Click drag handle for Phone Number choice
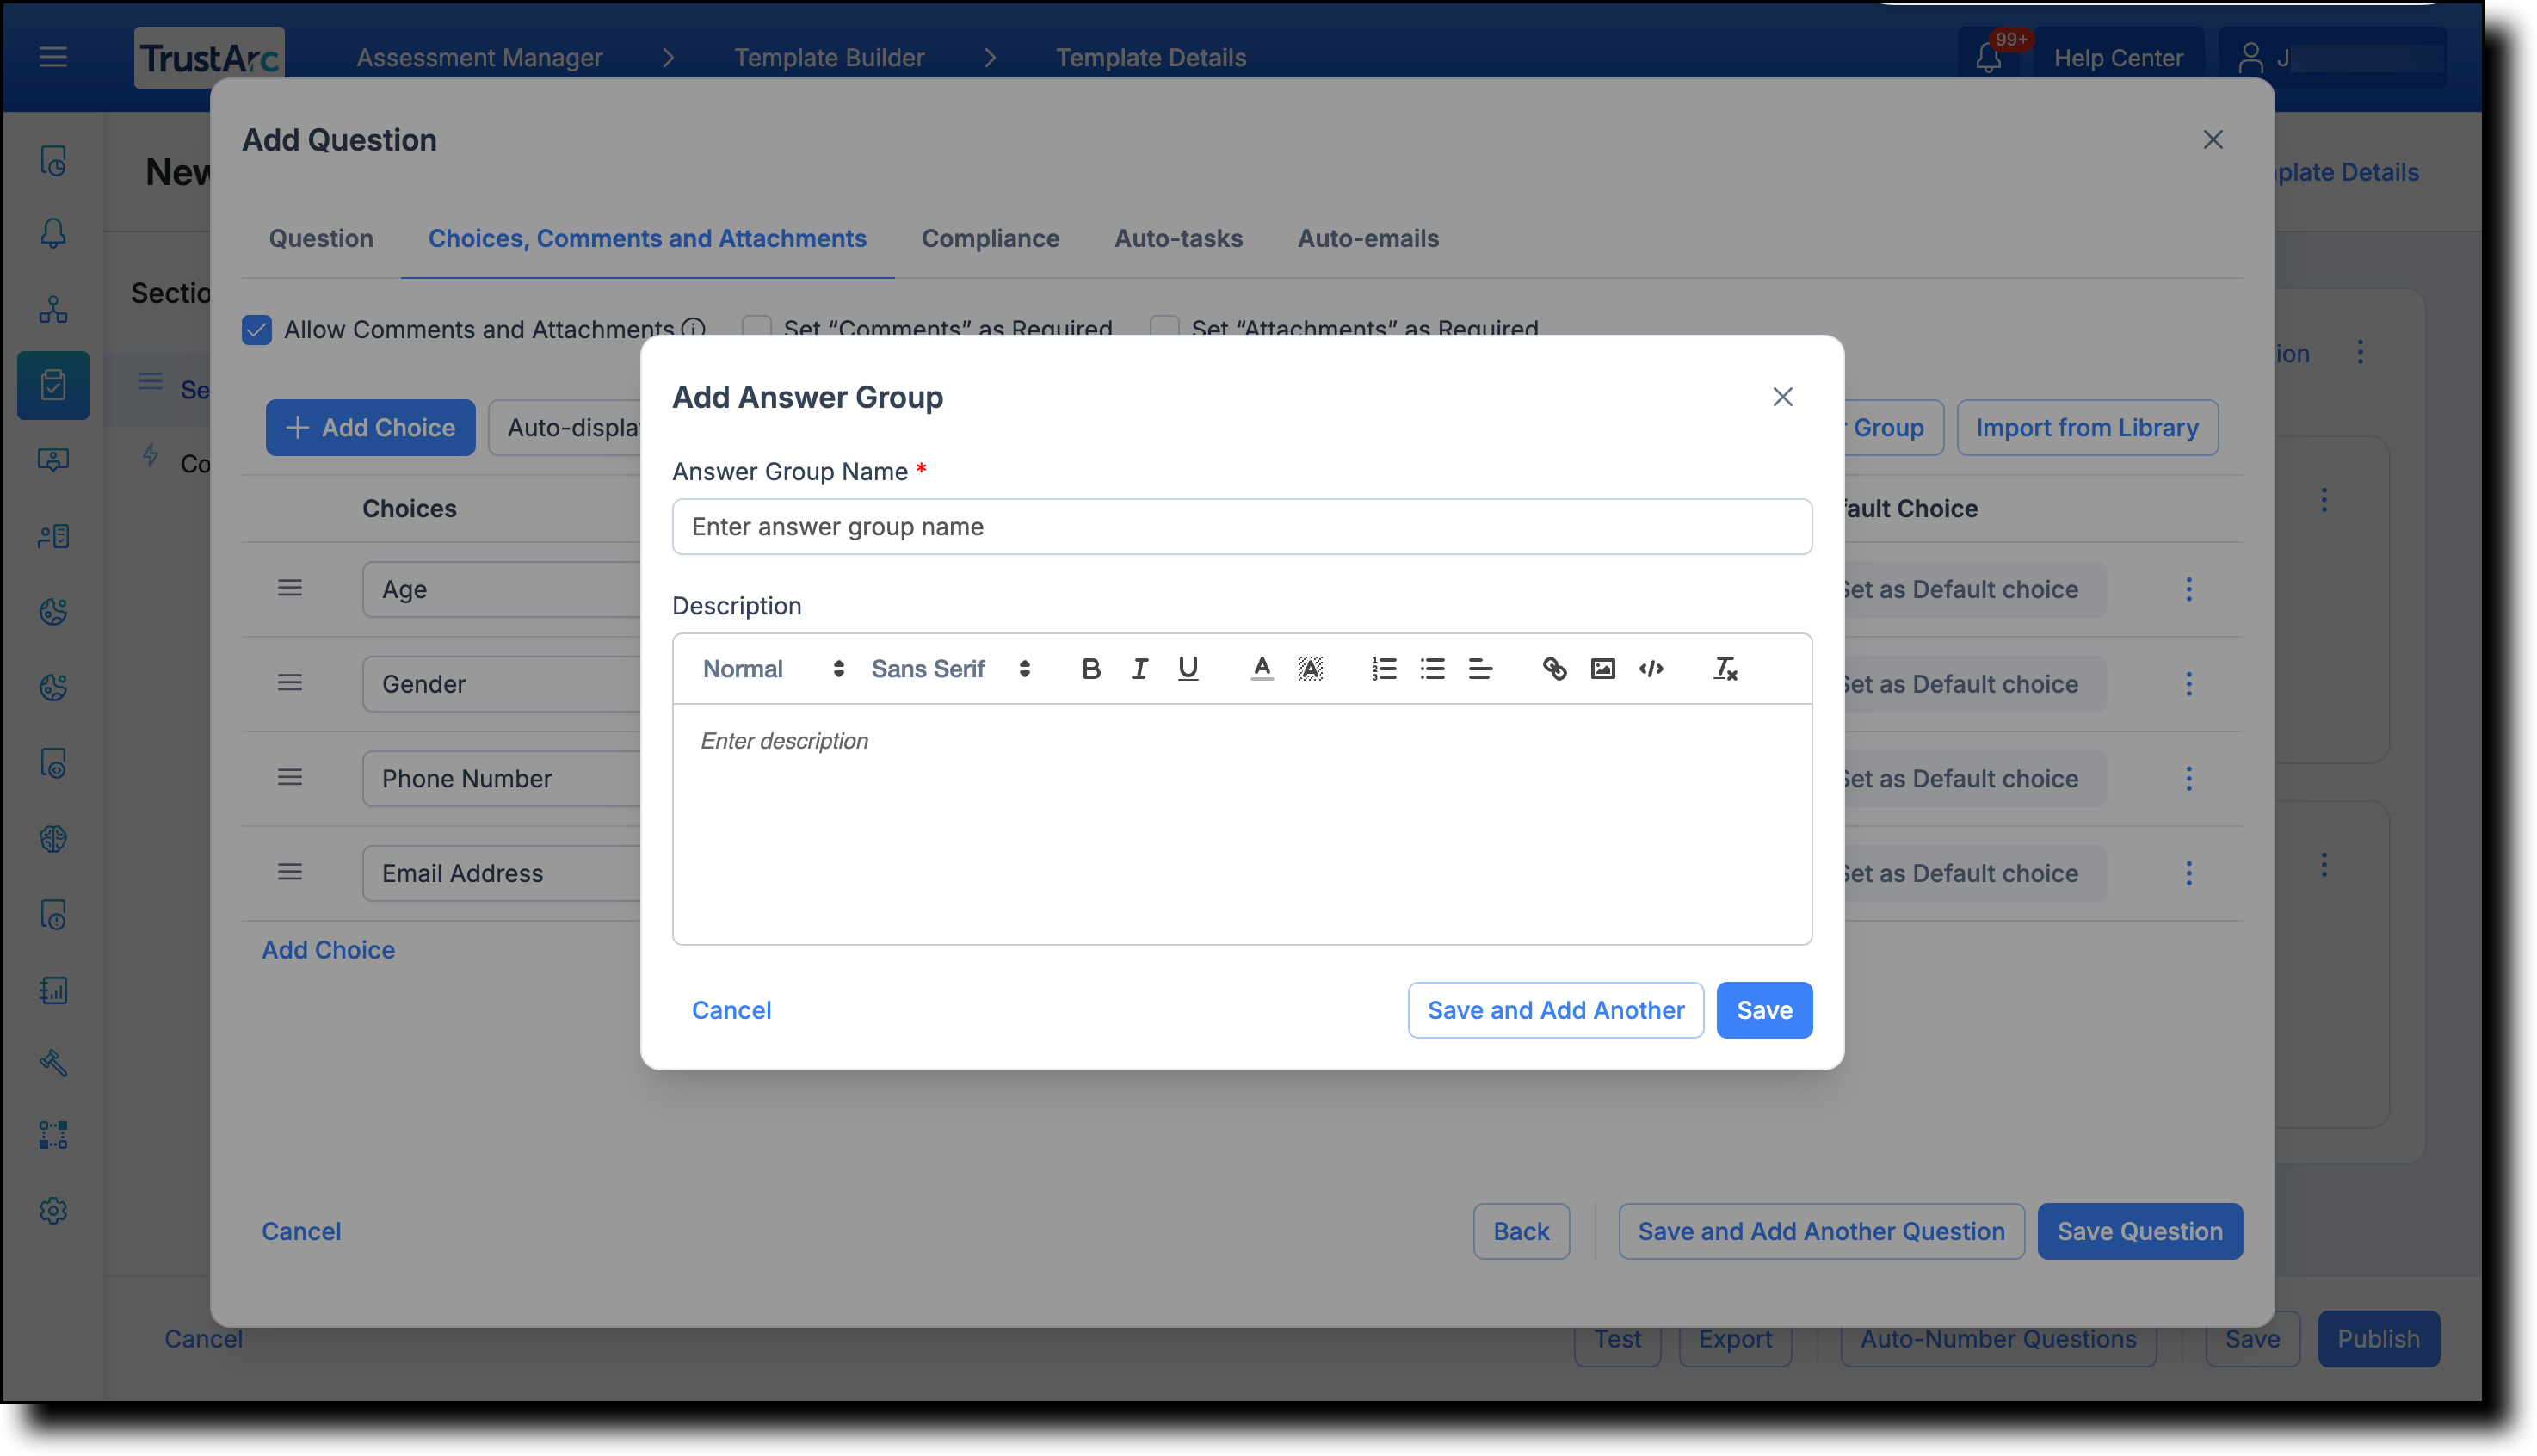This screenshot has height=1456, width=2537. click(x=290, y=777)
